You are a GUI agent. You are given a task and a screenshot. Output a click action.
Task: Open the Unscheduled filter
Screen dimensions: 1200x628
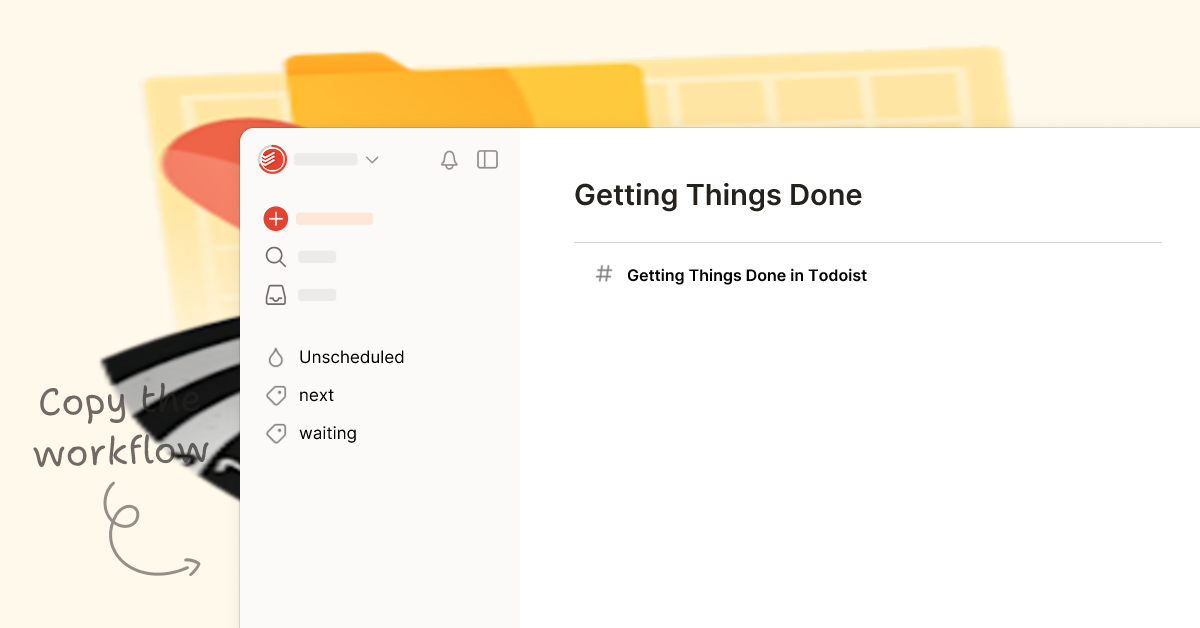[352, 357]
